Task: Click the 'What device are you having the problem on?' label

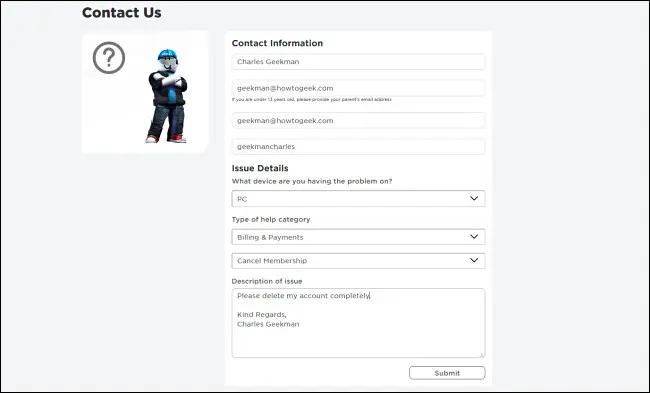Action: coord(312,181)
